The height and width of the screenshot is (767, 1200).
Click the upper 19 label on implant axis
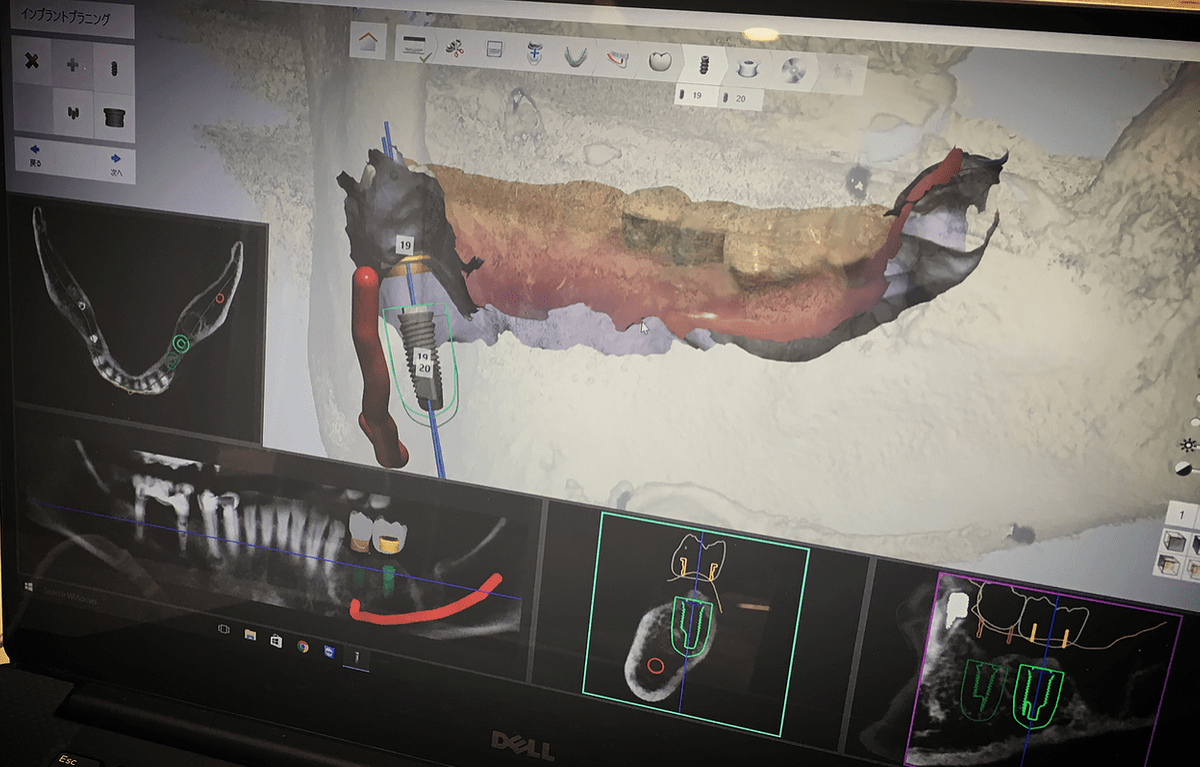404,245
